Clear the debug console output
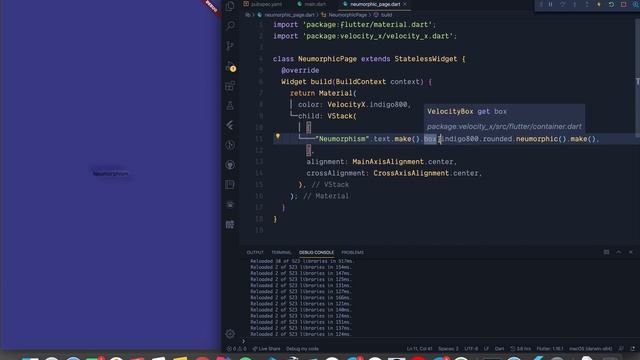This screenshot has height=360, width=640. 607,252
